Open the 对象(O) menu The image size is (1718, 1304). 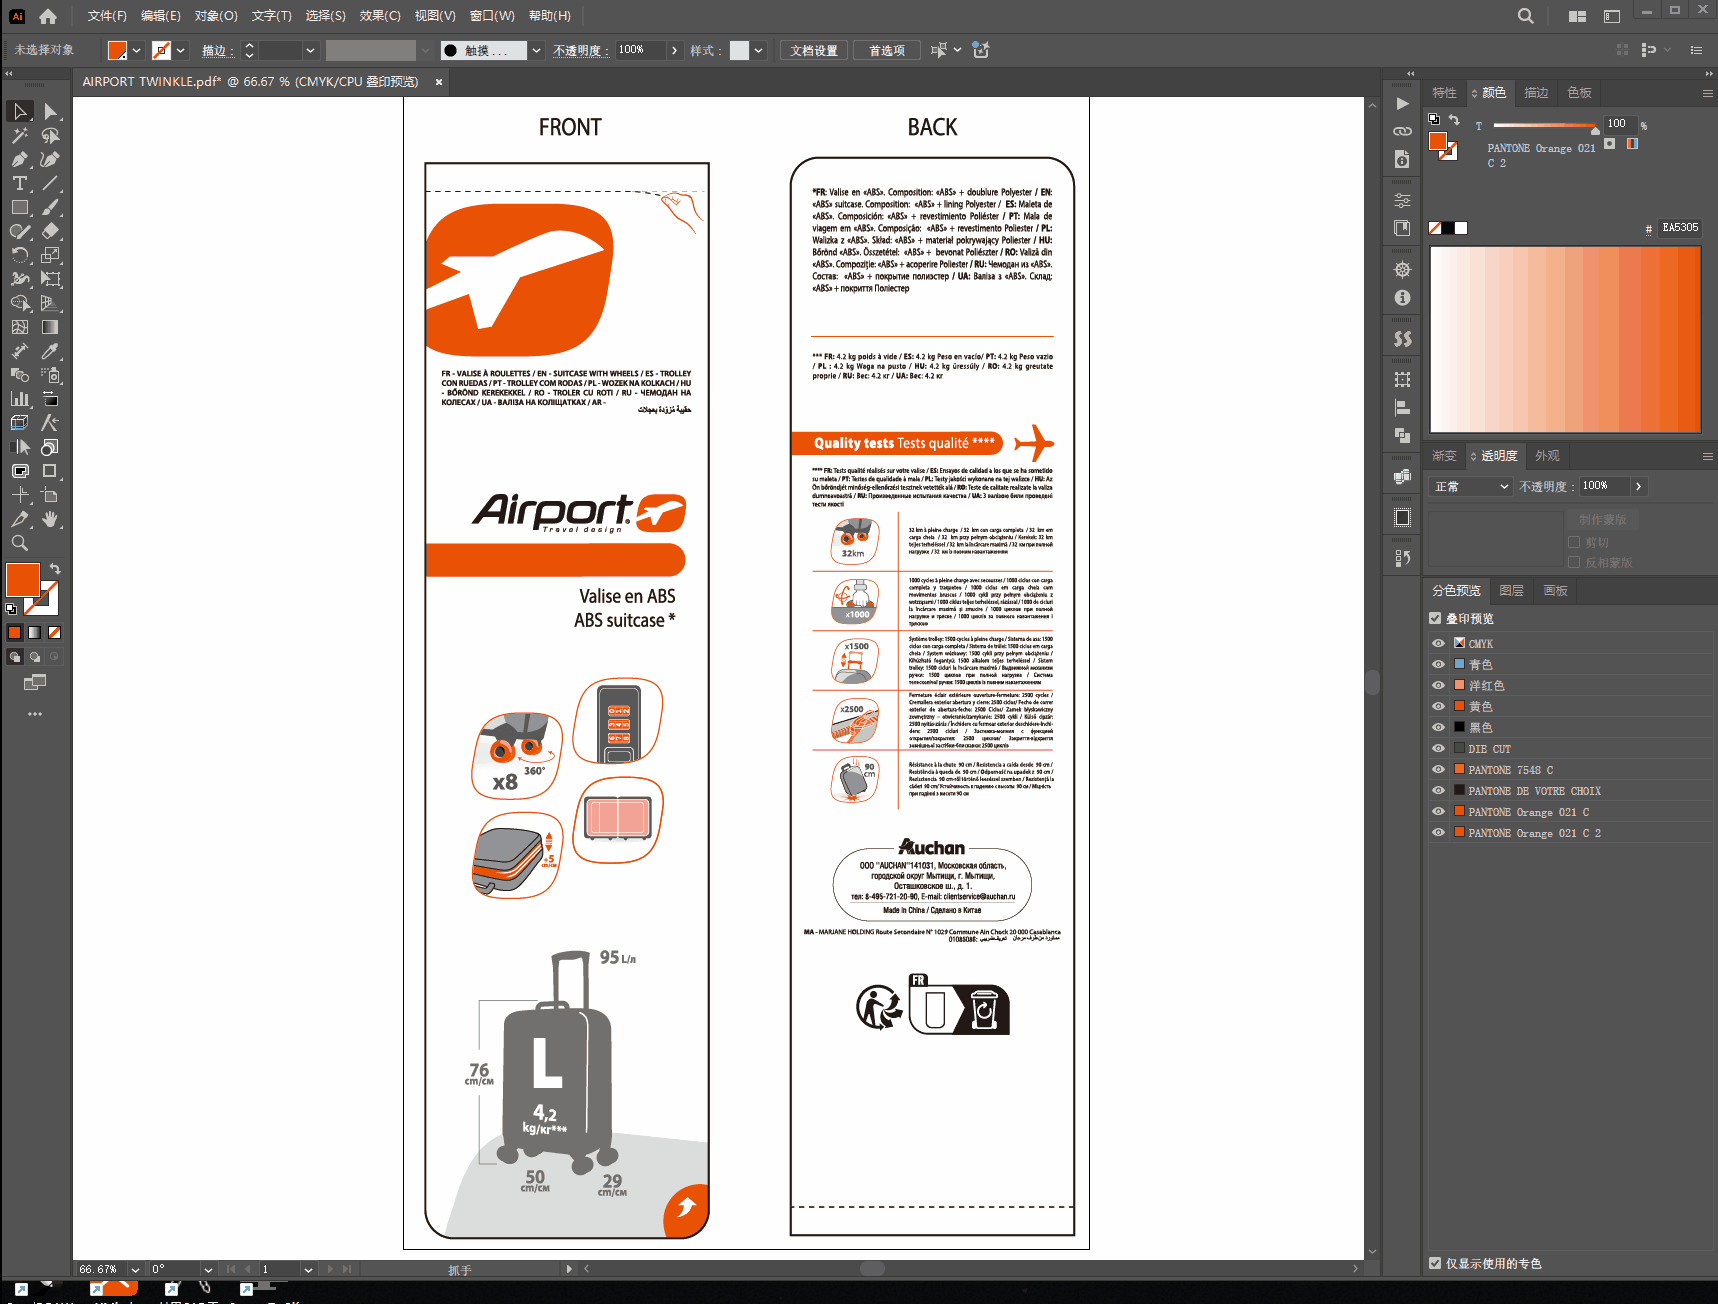216,16
